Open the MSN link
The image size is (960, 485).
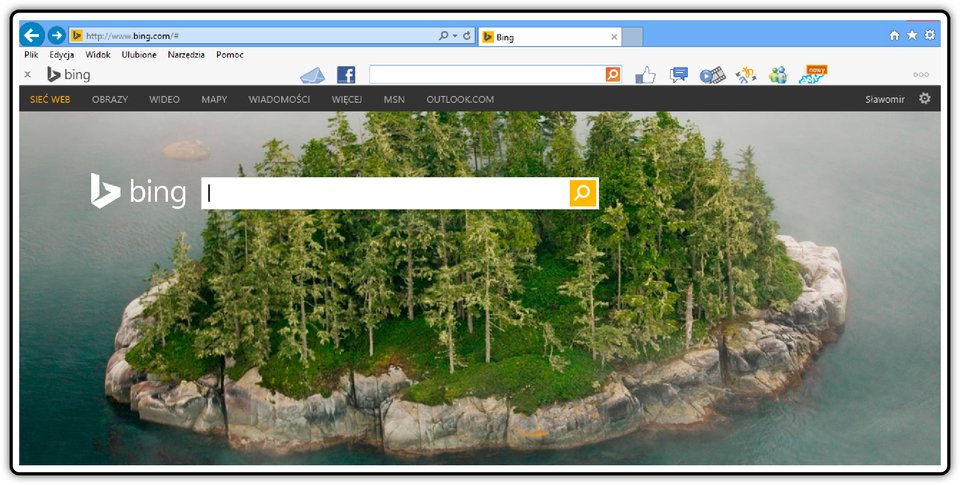tap(394, 99)
